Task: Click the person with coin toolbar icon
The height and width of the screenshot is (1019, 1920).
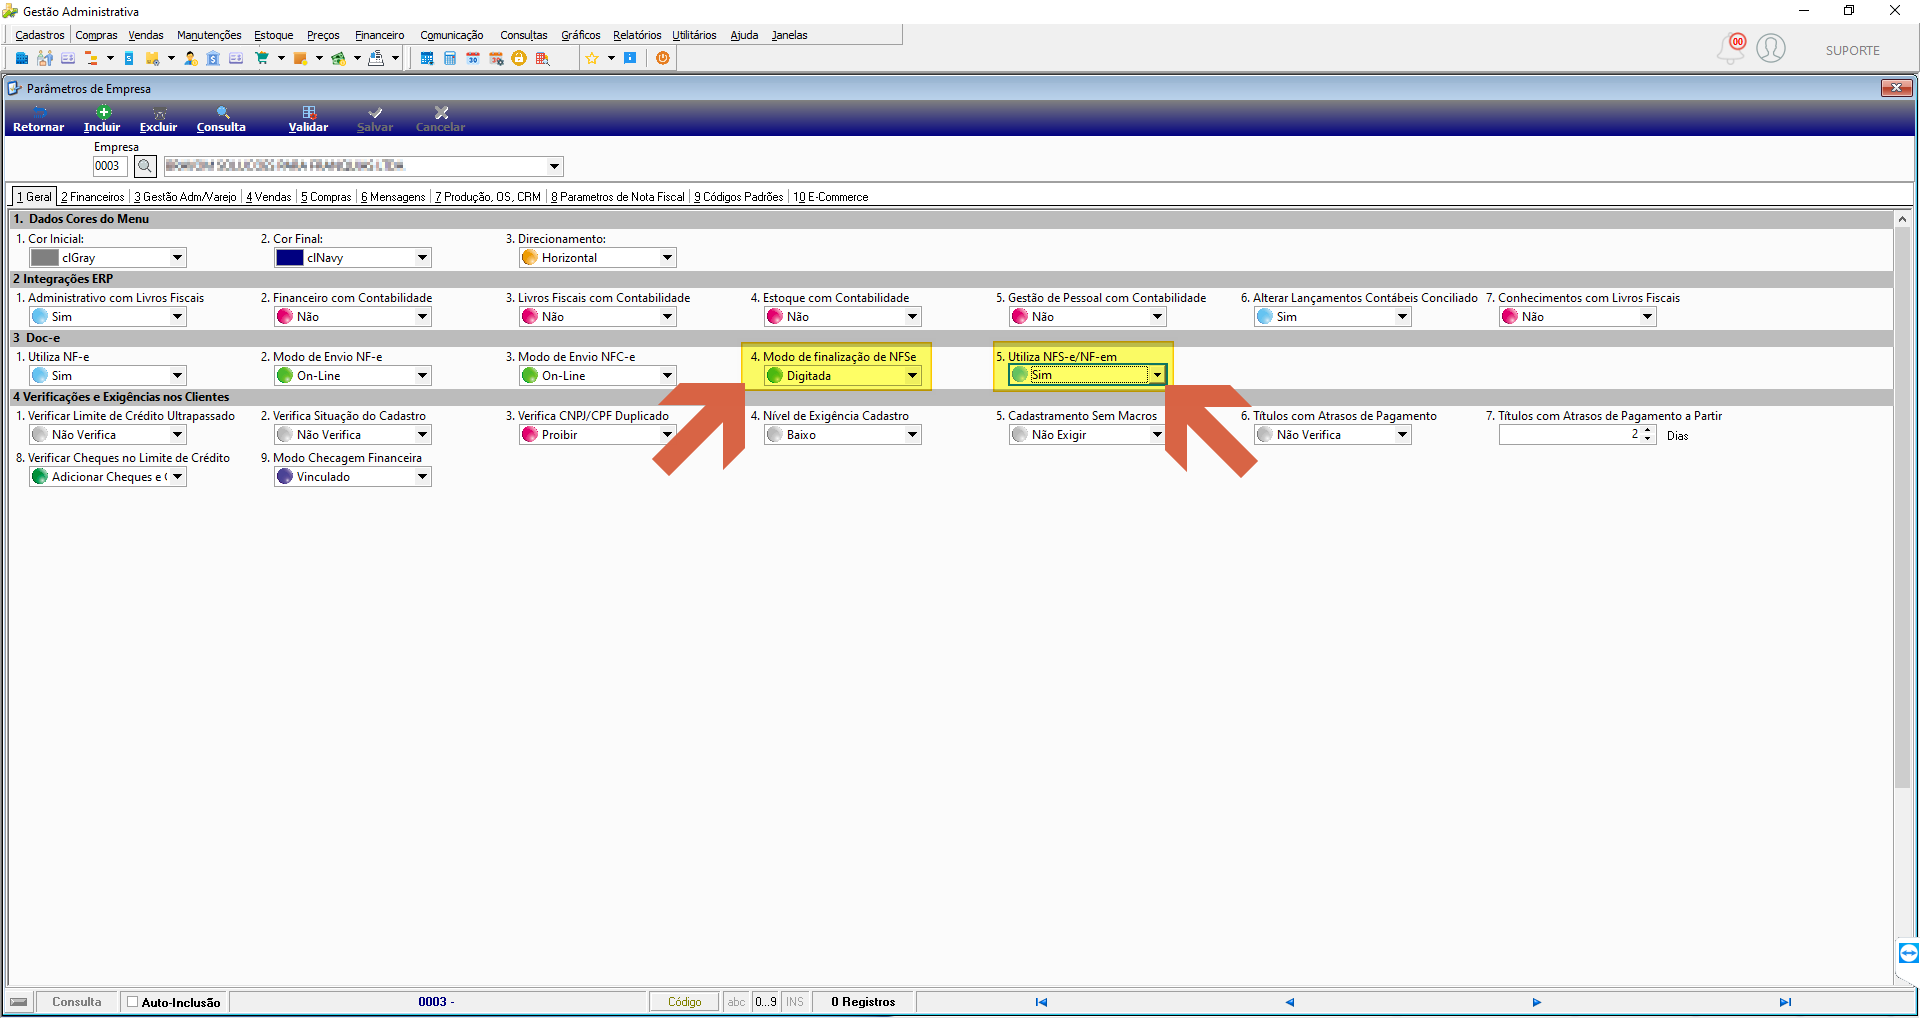Action: [190, 58]
